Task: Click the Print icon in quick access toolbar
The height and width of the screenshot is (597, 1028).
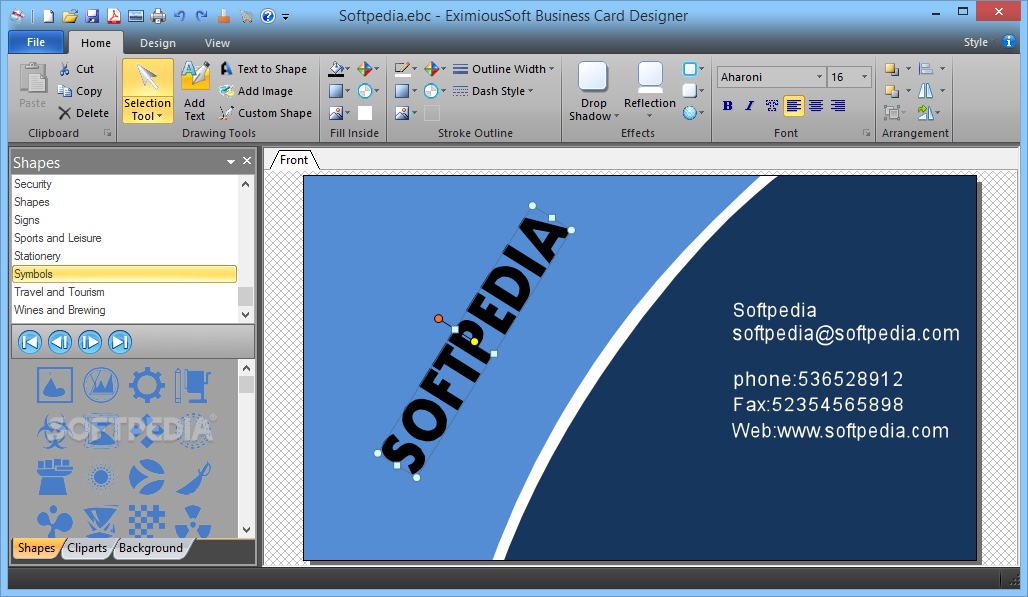Action: point(158,16)
